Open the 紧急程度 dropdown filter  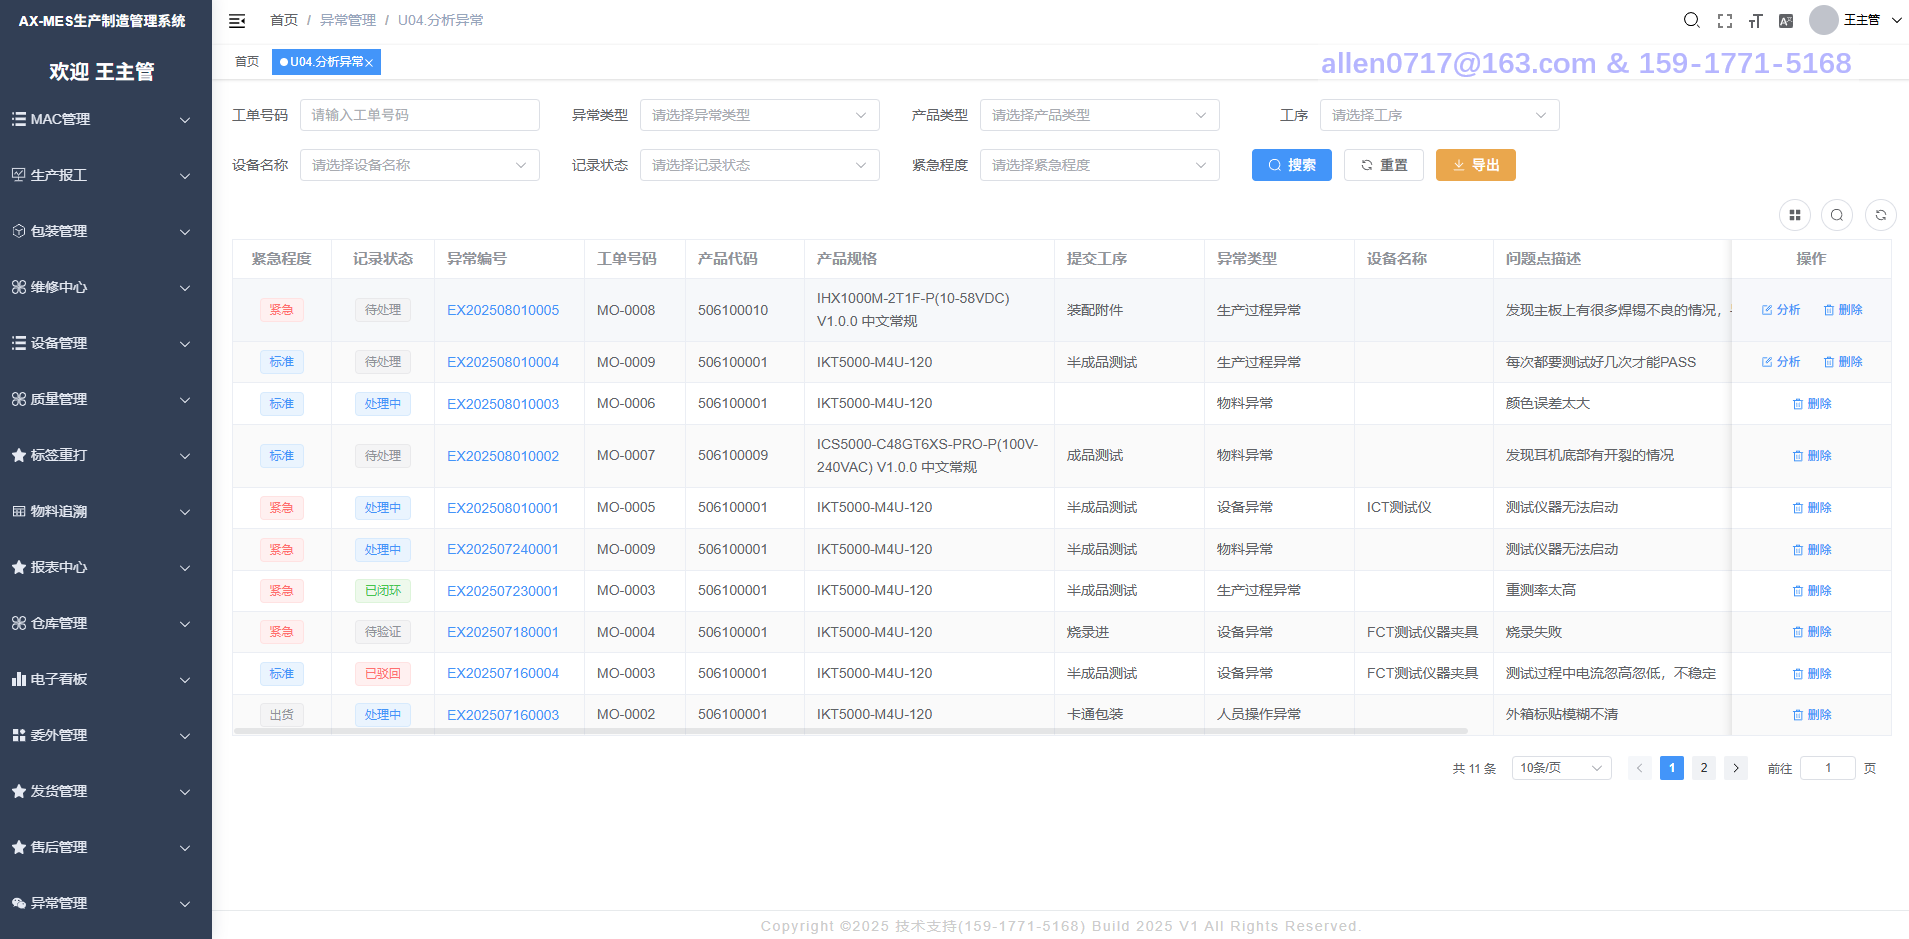pos(1099,165)
